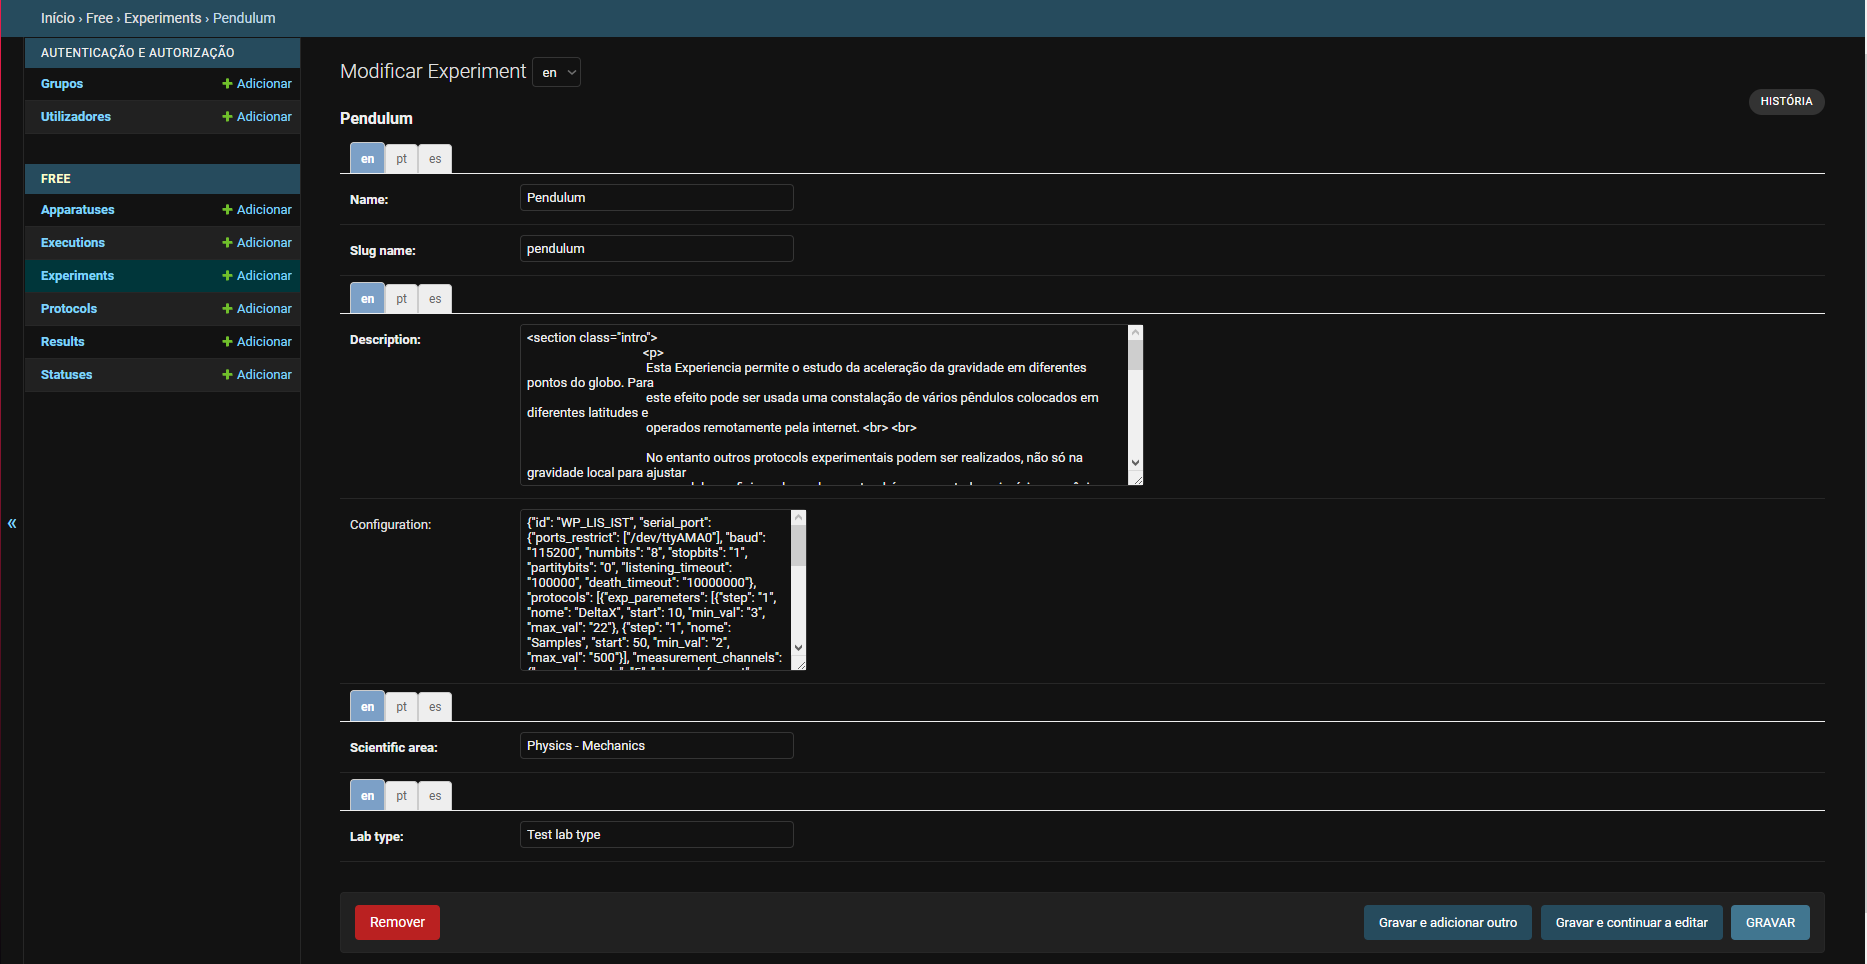
Task: Add a new Protocols entry
Action: [257, 309]
